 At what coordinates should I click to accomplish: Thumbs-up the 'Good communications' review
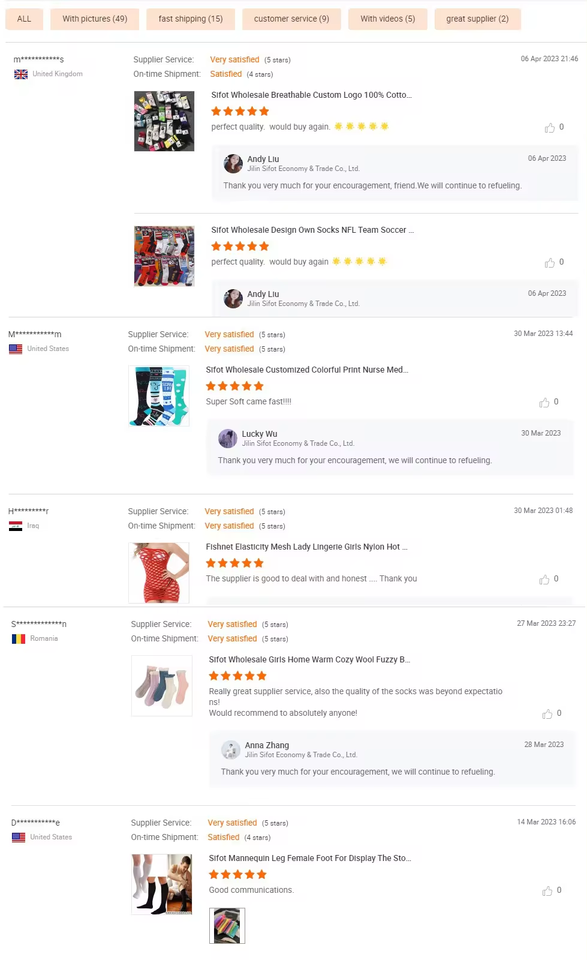pyautogui.click(x=547, y=891)
